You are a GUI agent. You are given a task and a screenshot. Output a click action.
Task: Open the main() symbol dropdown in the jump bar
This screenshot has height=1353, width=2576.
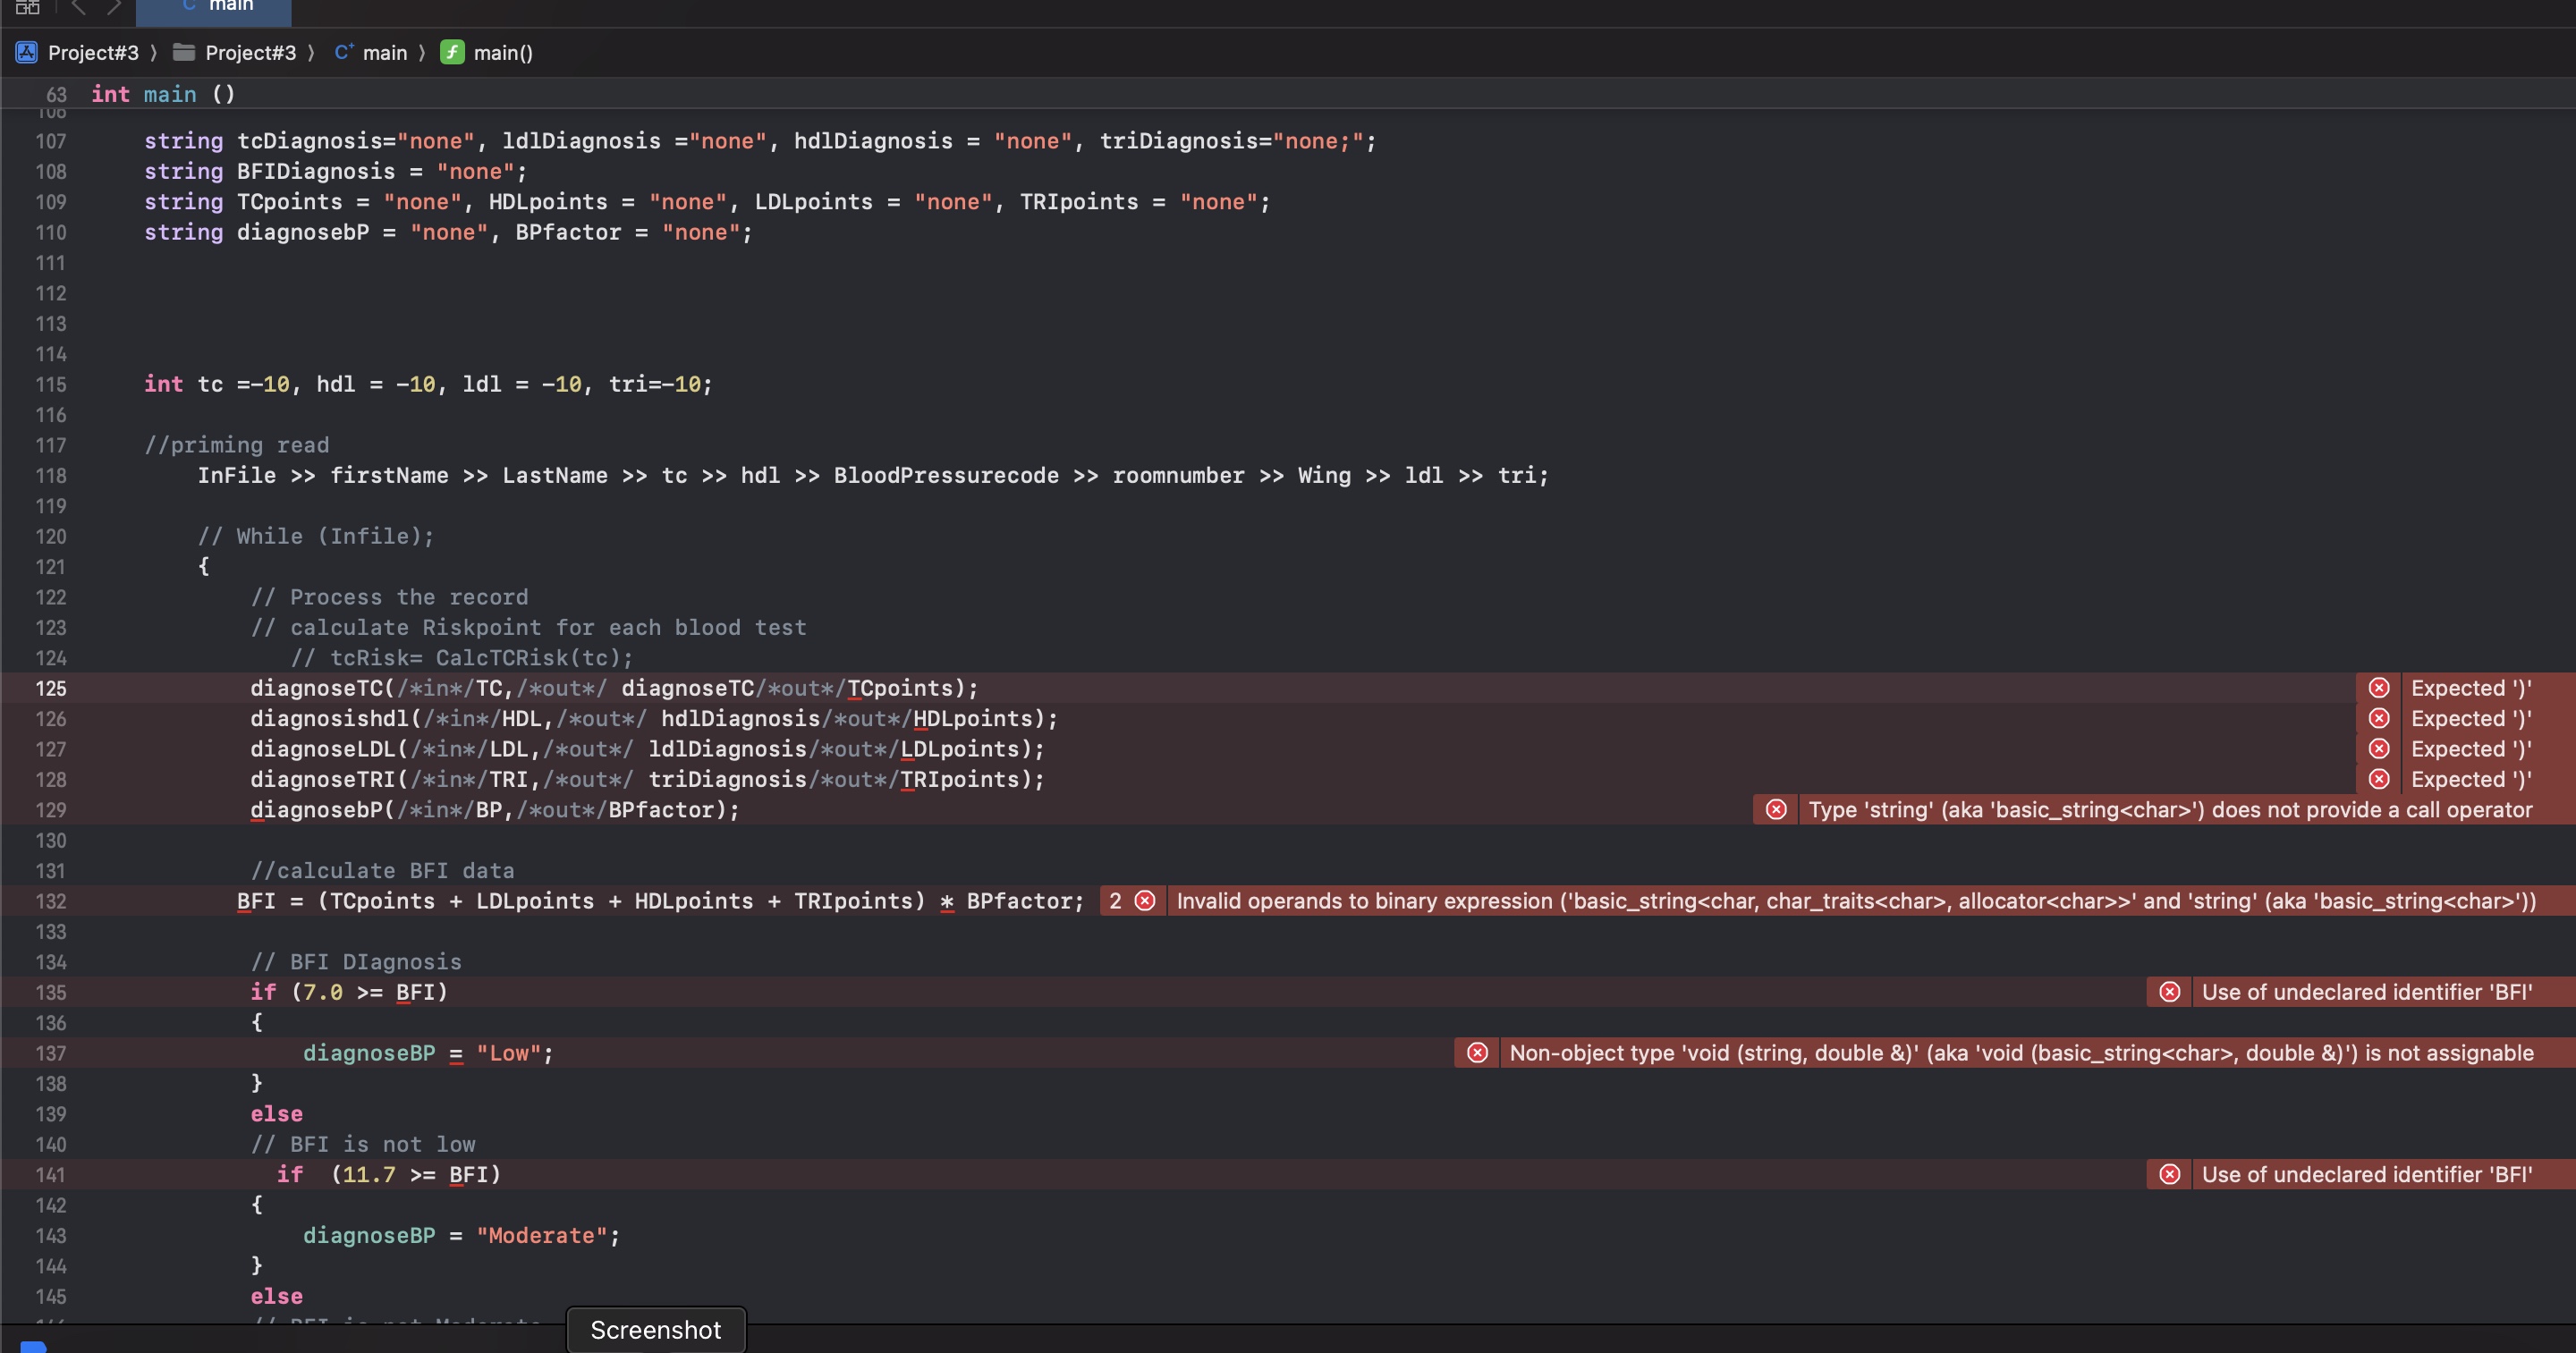[x=501, y=52]
